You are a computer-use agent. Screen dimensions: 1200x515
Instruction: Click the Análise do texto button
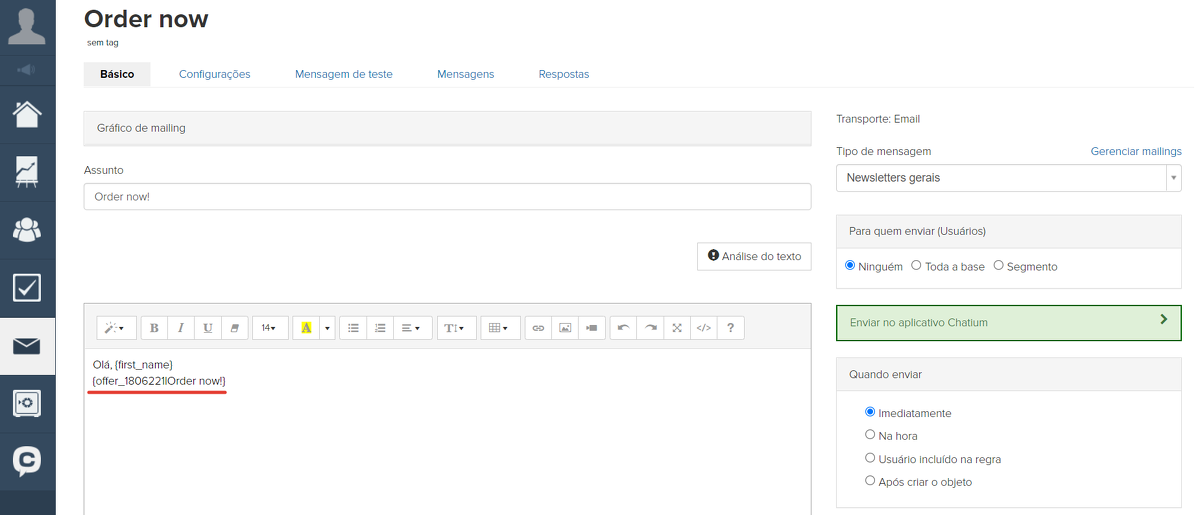[x=754, y=256]
